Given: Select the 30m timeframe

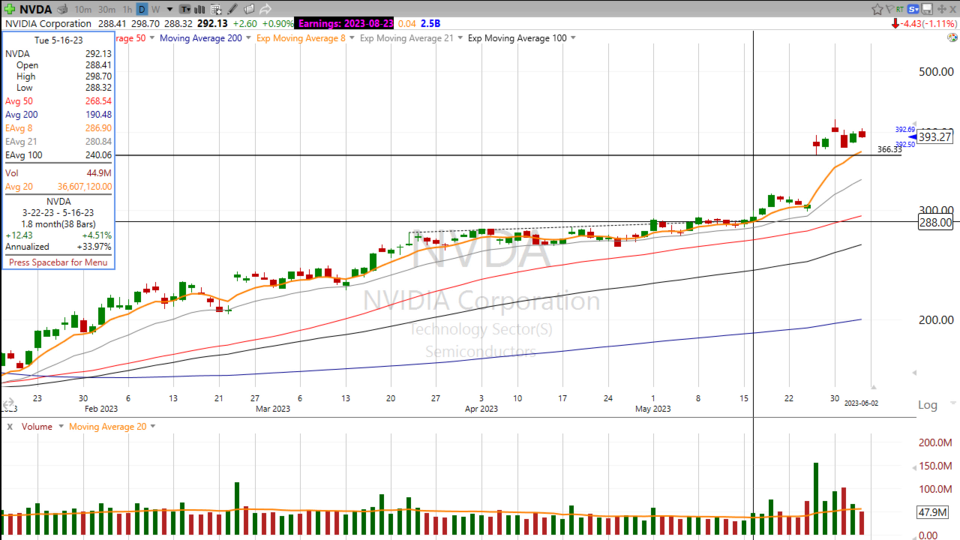Looking at the screenshot, I should tap(107, 9).
